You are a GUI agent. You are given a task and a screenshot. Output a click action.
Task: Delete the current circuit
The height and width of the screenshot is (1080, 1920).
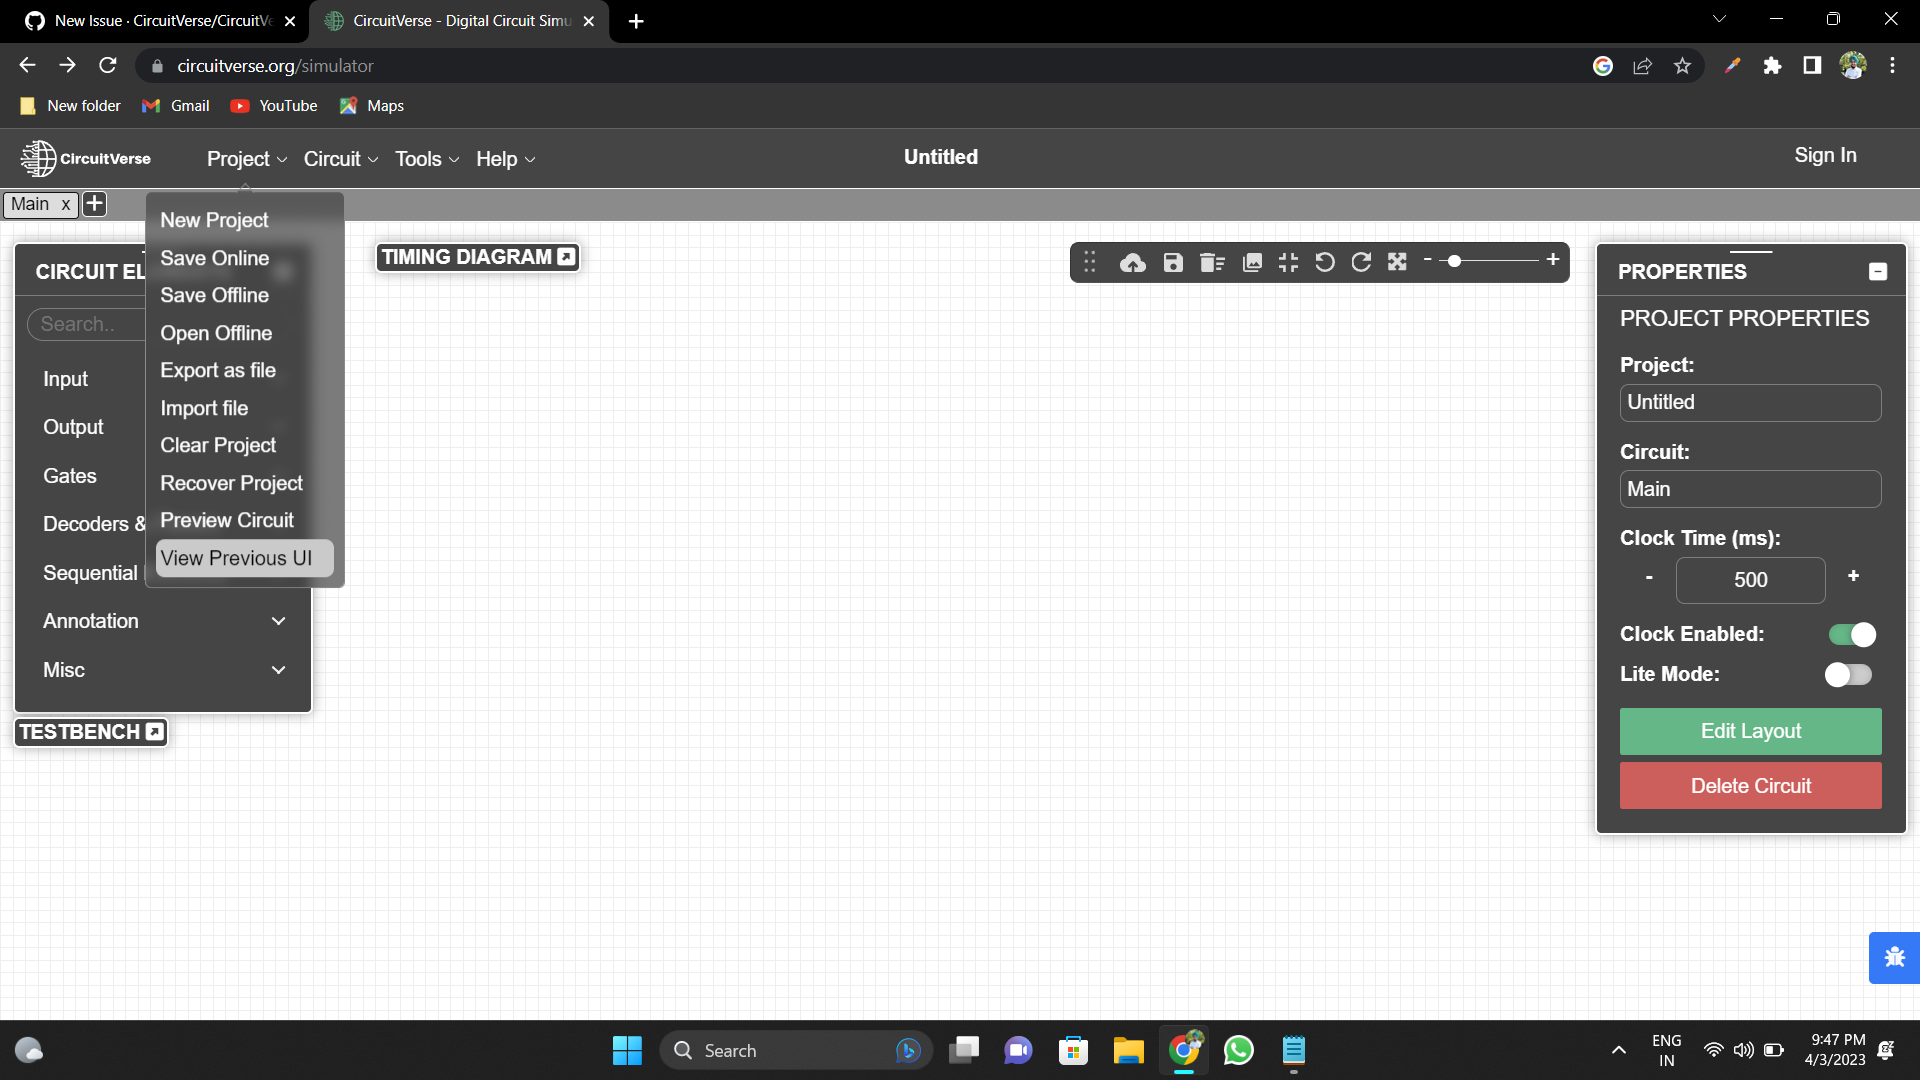(1750, 786)
